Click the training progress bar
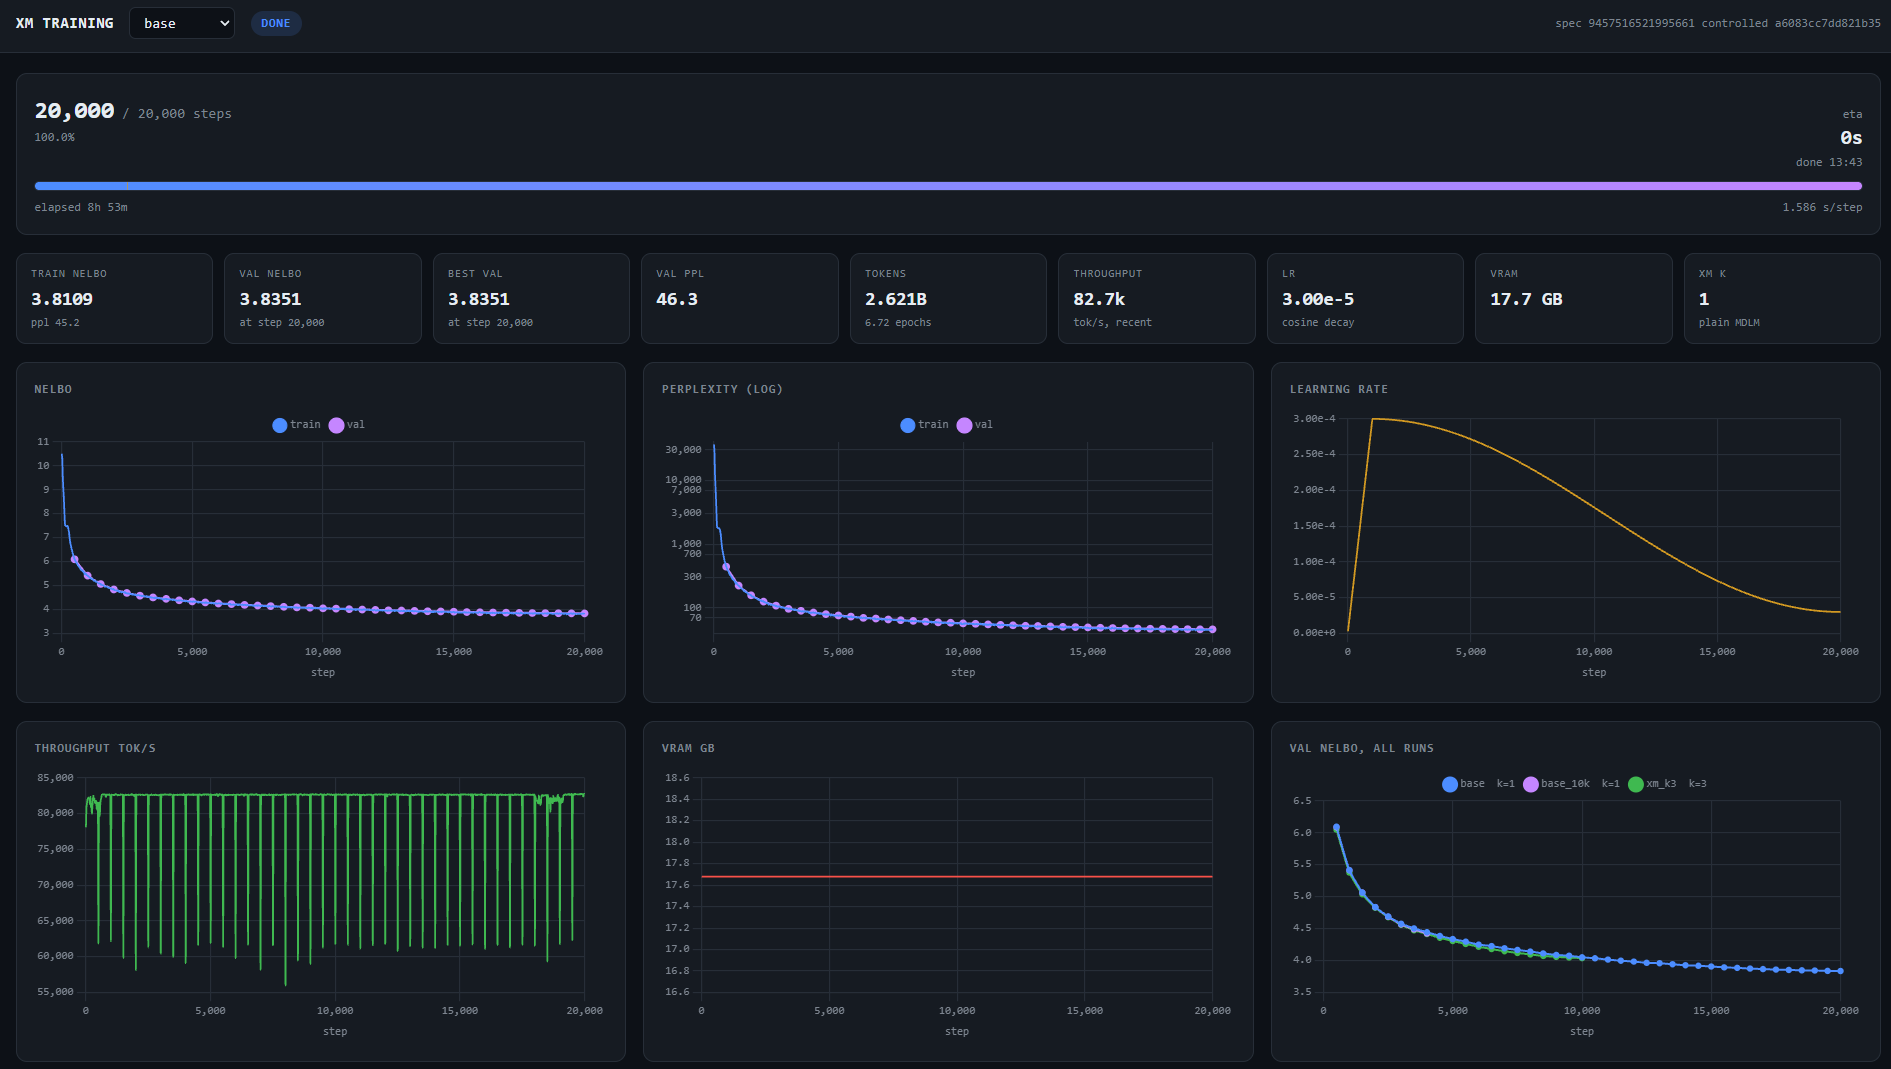Viewport: 1891px width, 1069px height. pyautogui.click(x=948, y=186)
